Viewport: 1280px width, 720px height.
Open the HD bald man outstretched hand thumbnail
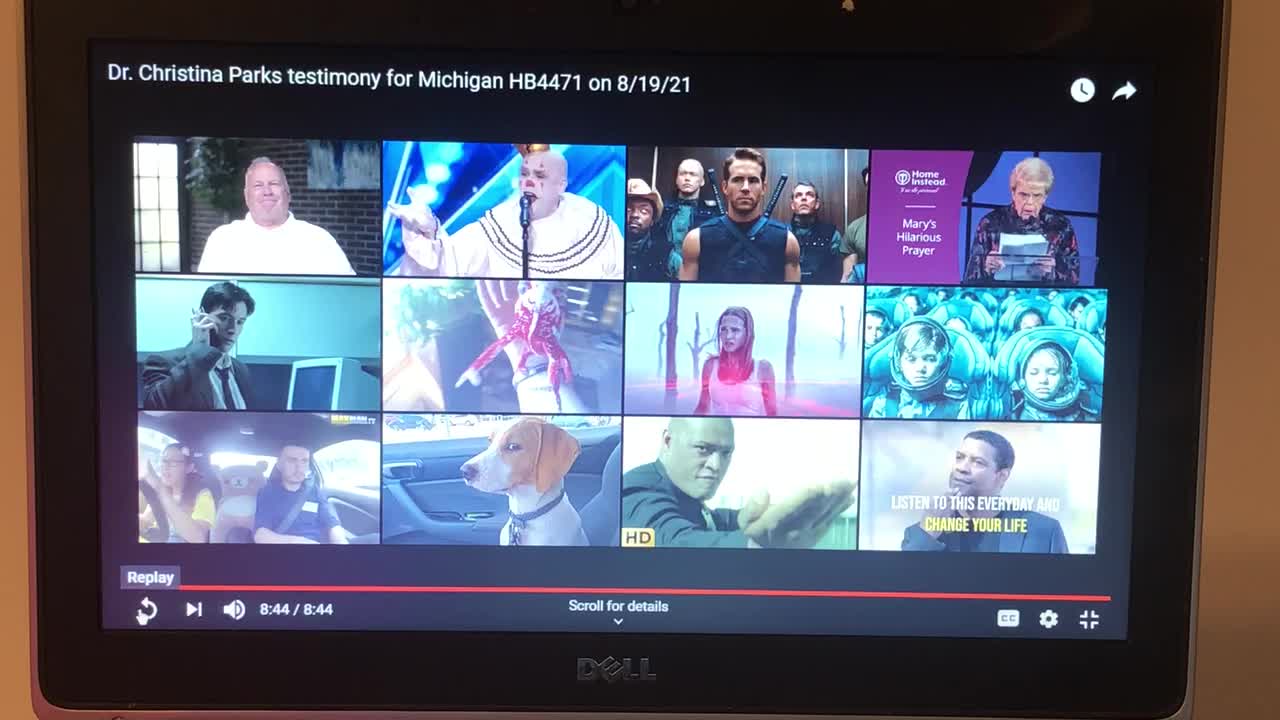point(740,483)
